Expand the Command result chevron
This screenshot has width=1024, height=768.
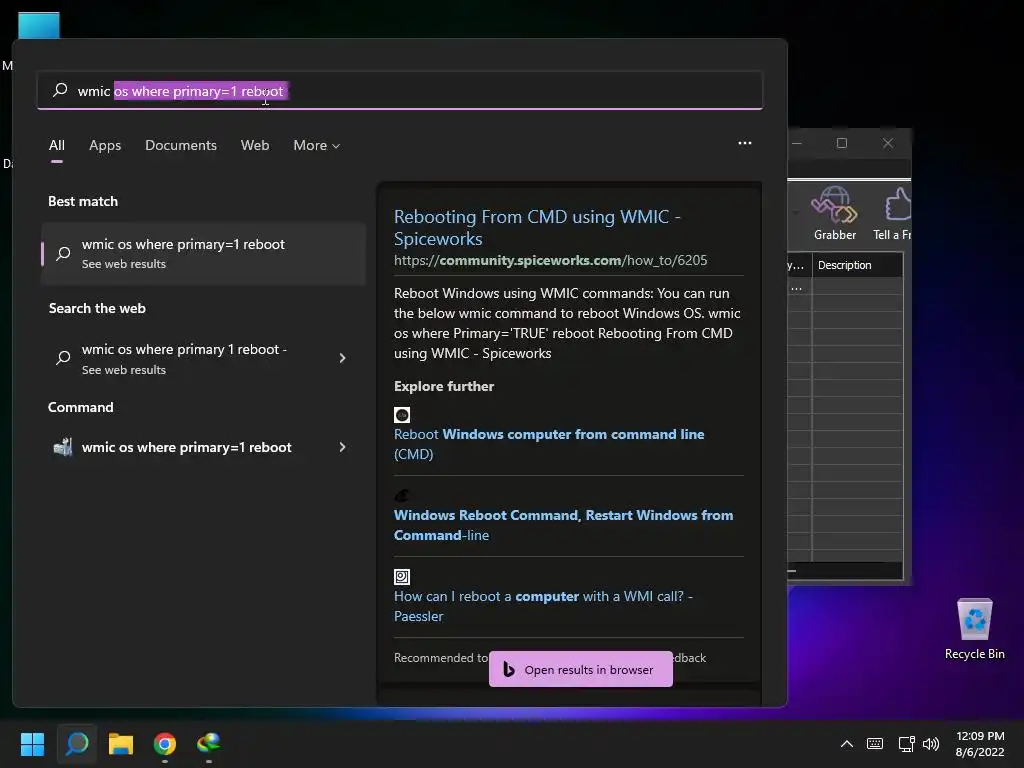342,447
